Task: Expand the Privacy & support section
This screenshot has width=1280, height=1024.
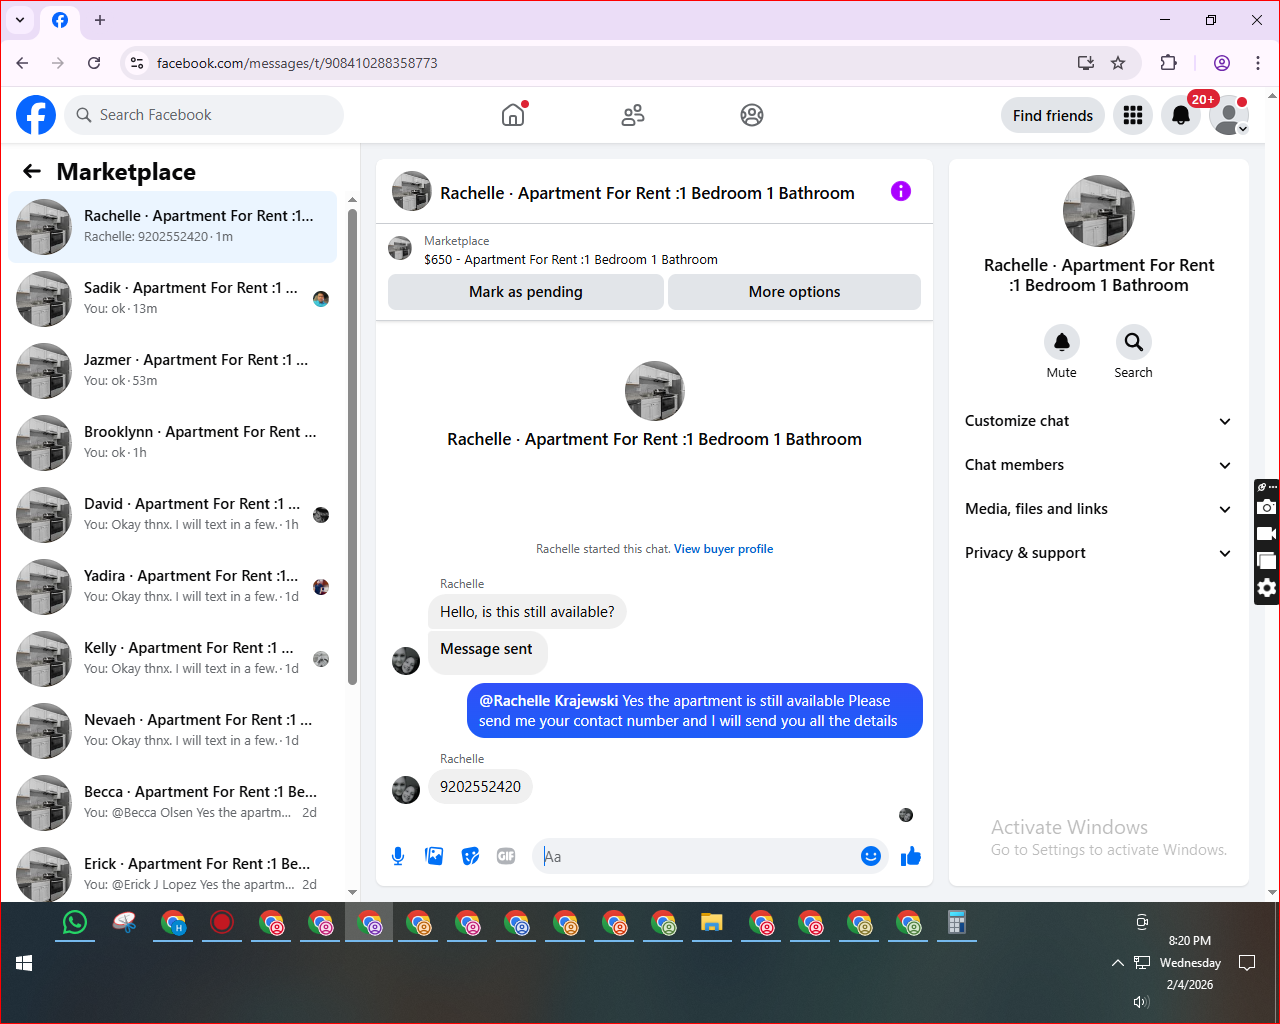Action: tap(1099, 553)
